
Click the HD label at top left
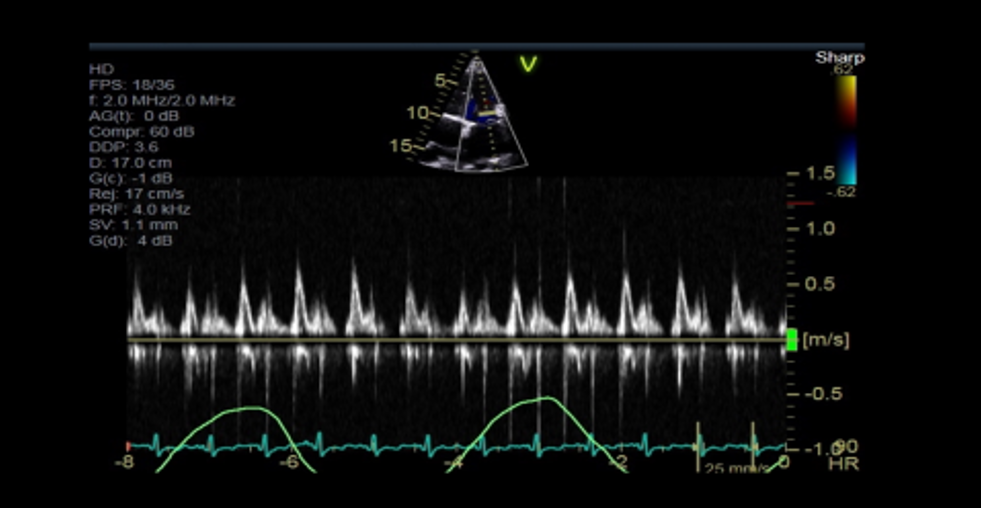[100, 70]
